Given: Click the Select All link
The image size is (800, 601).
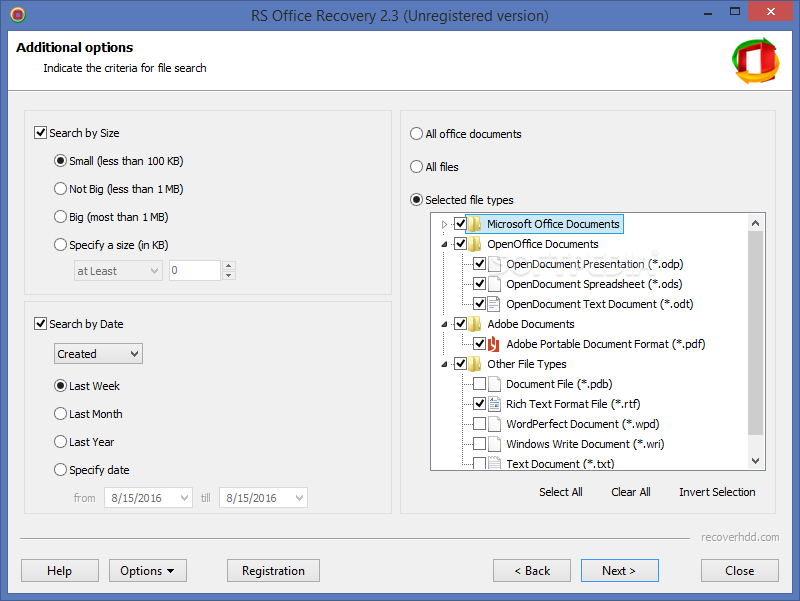Looking at the screenshot, I should click(x=561, y=492).
